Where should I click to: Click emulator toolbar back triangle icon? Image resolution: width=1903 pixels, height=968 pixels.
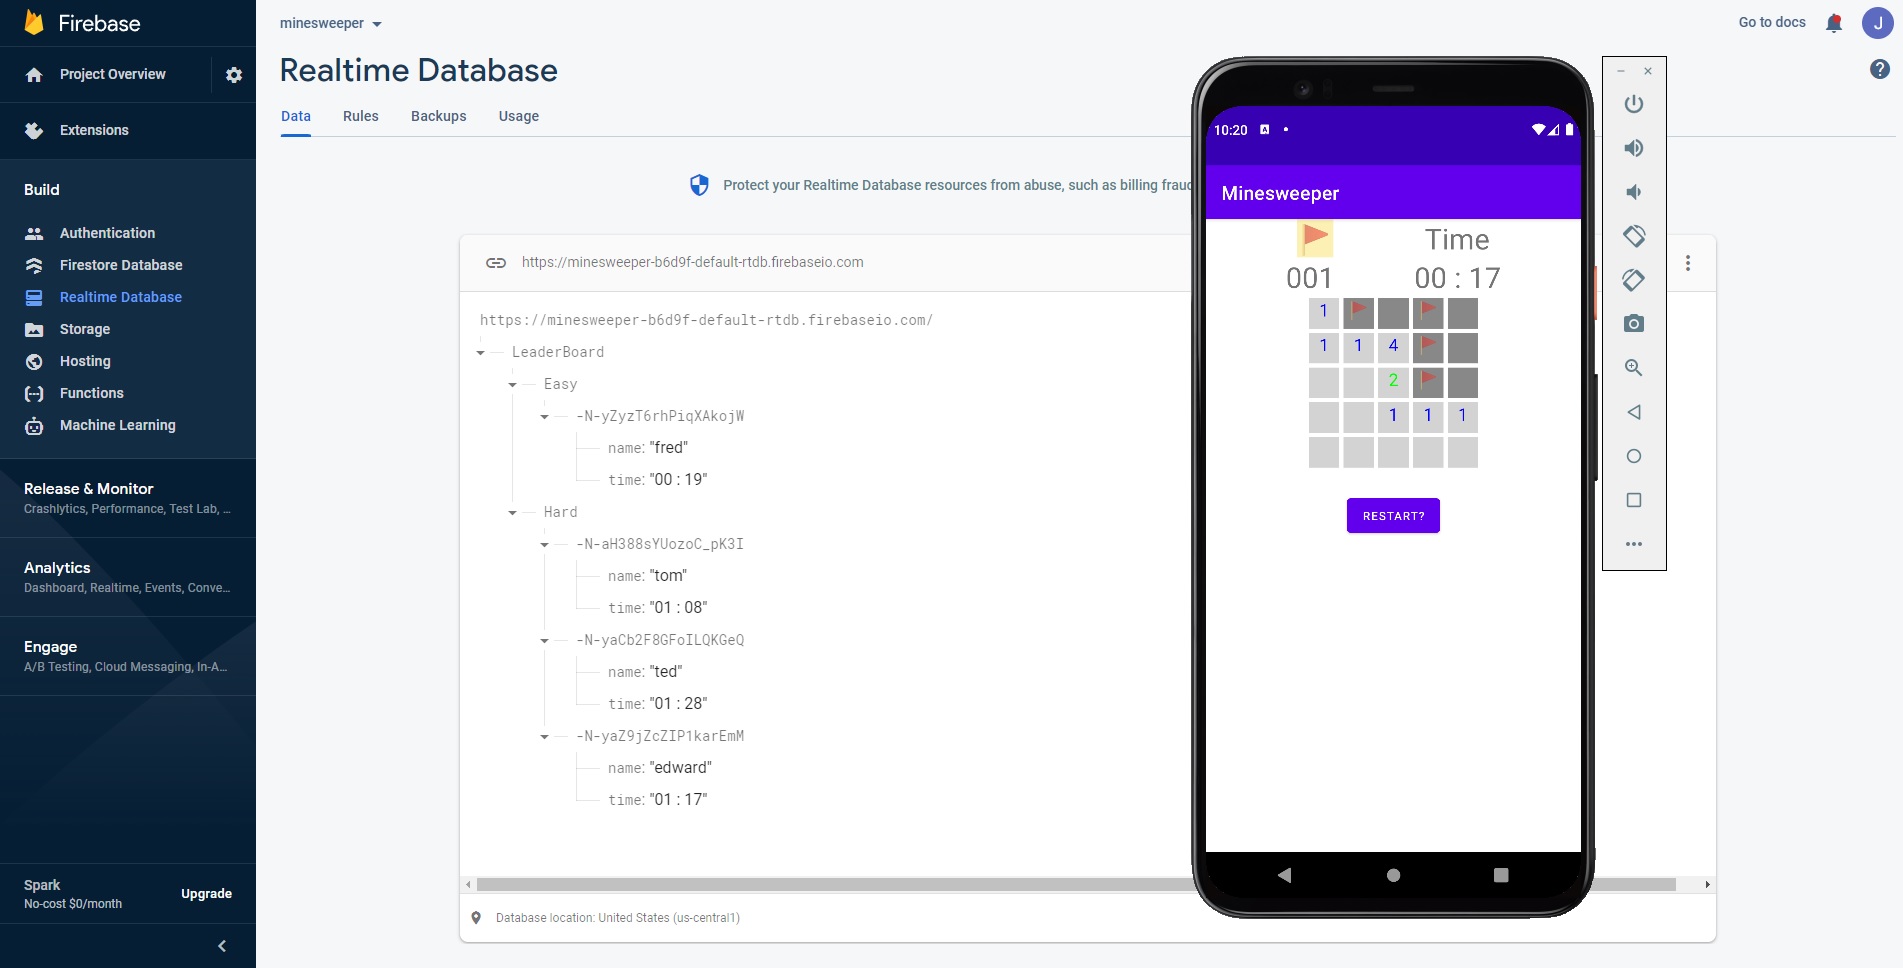click(1634, 412)
